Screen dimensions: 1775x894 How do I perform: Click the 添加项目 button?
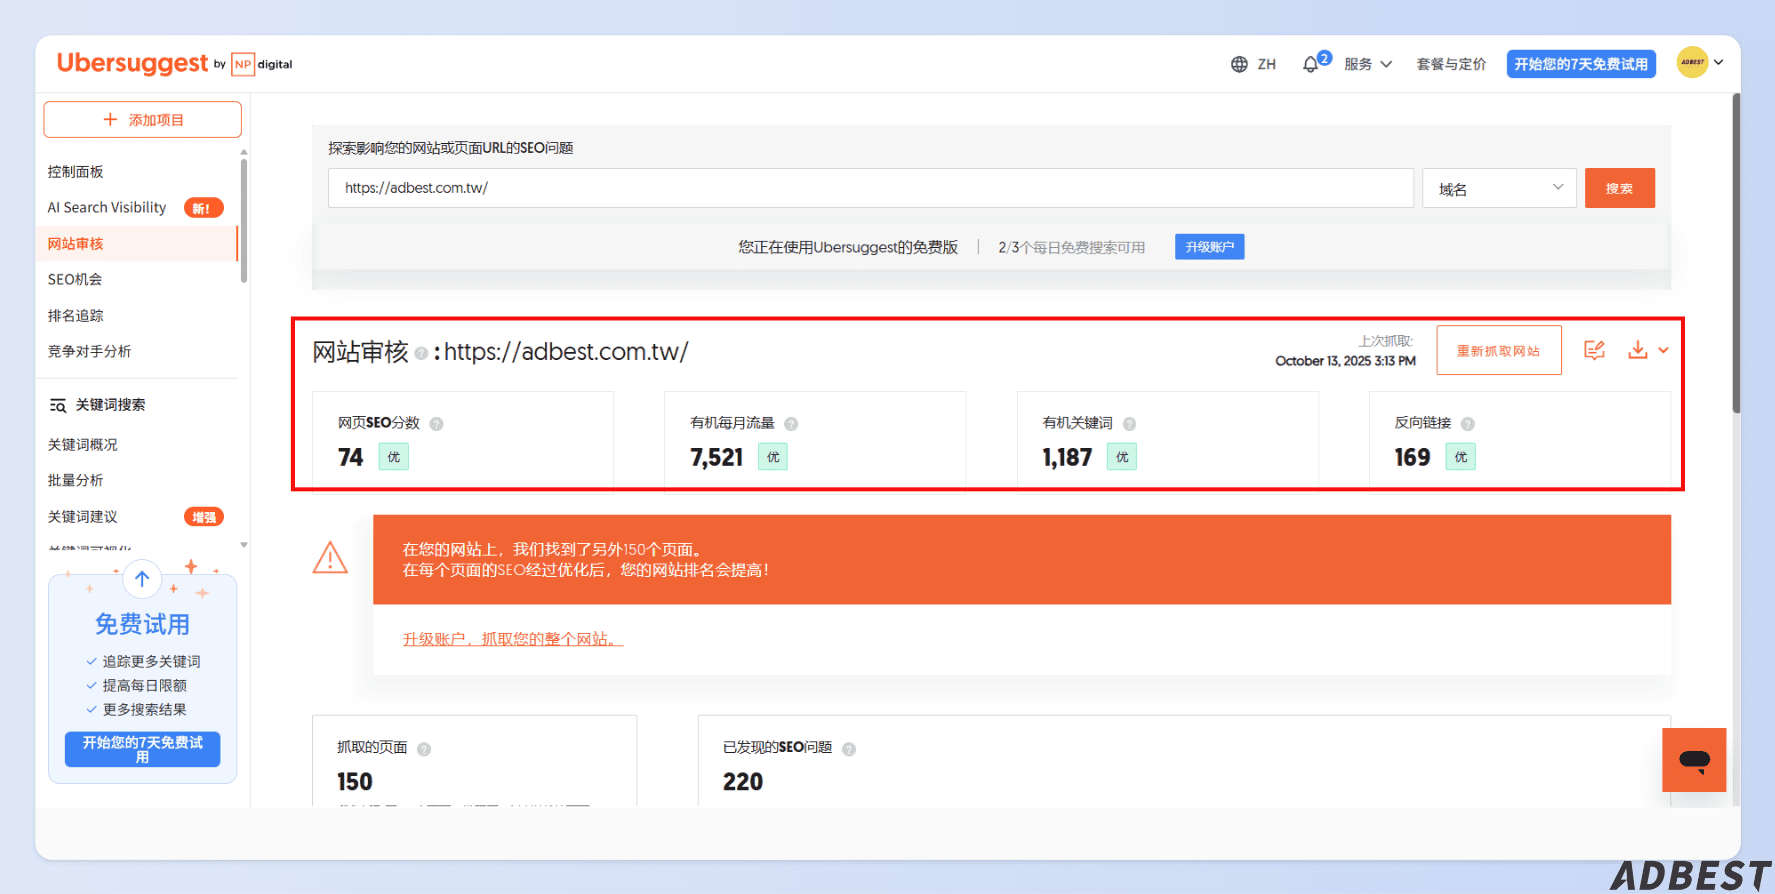pyautogui.click(x=142, y=119)
